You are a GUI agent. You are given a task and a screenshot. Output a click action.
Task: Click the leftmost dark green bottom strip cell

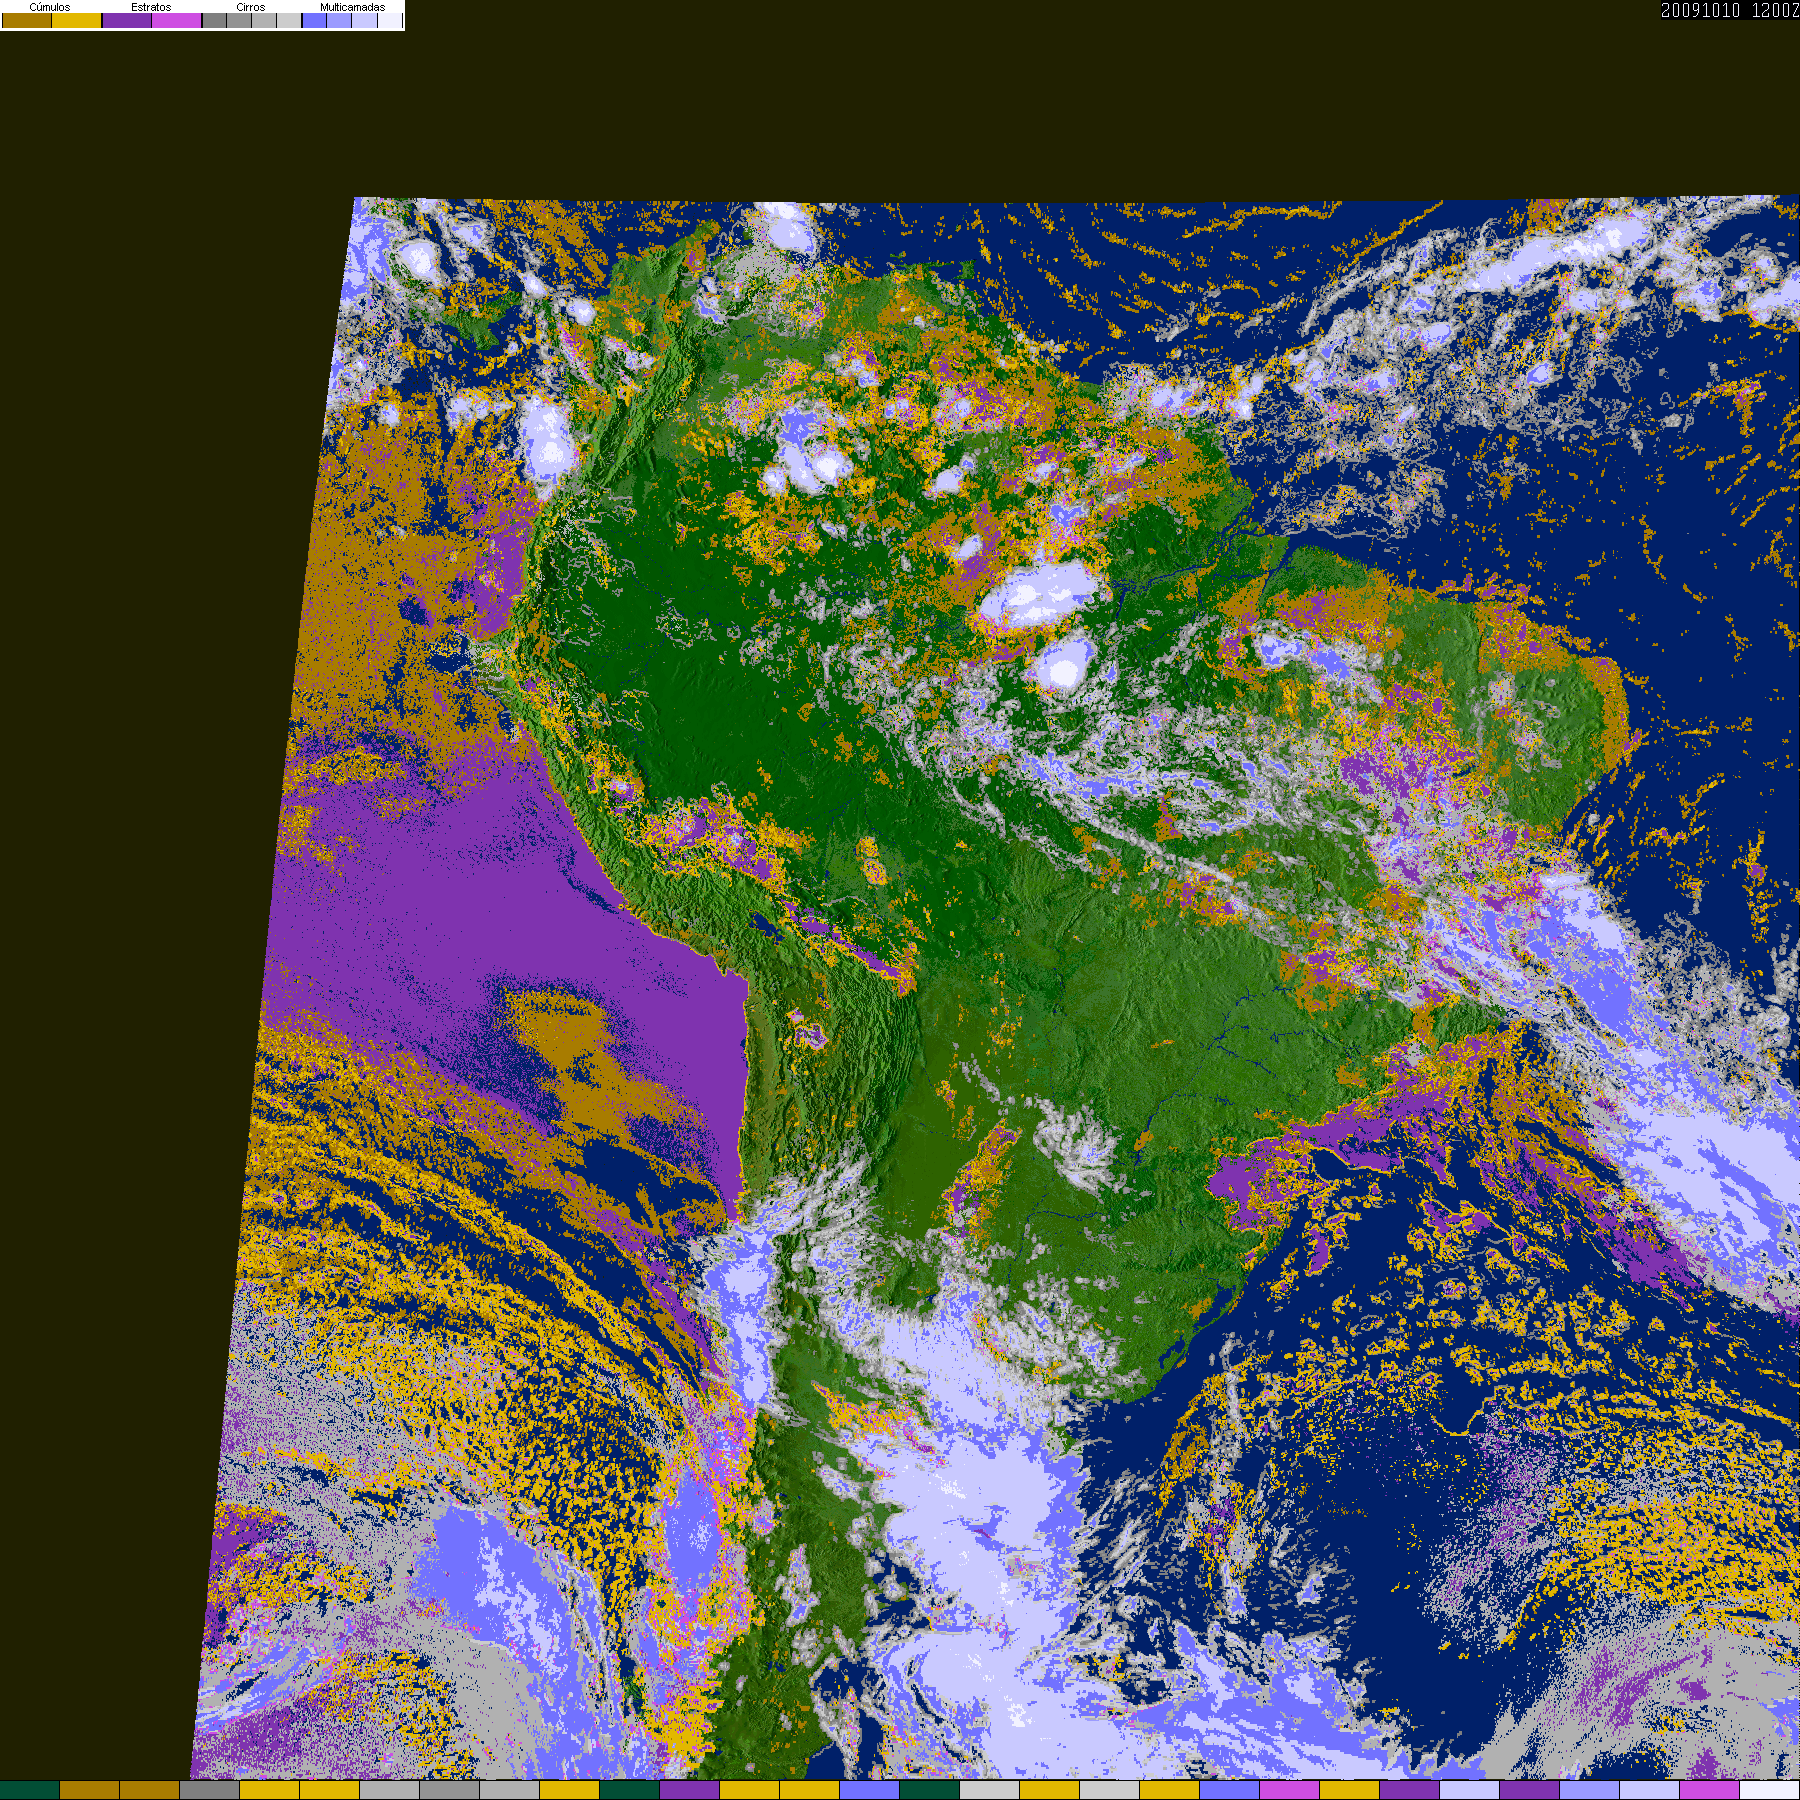pos(30,1790)
